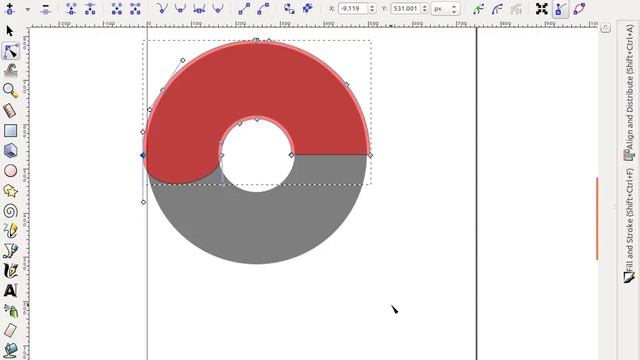The width and height of the screenshot is (640, 360).
Task: Select the Pencil freehand tool
Action: point(10,231)
